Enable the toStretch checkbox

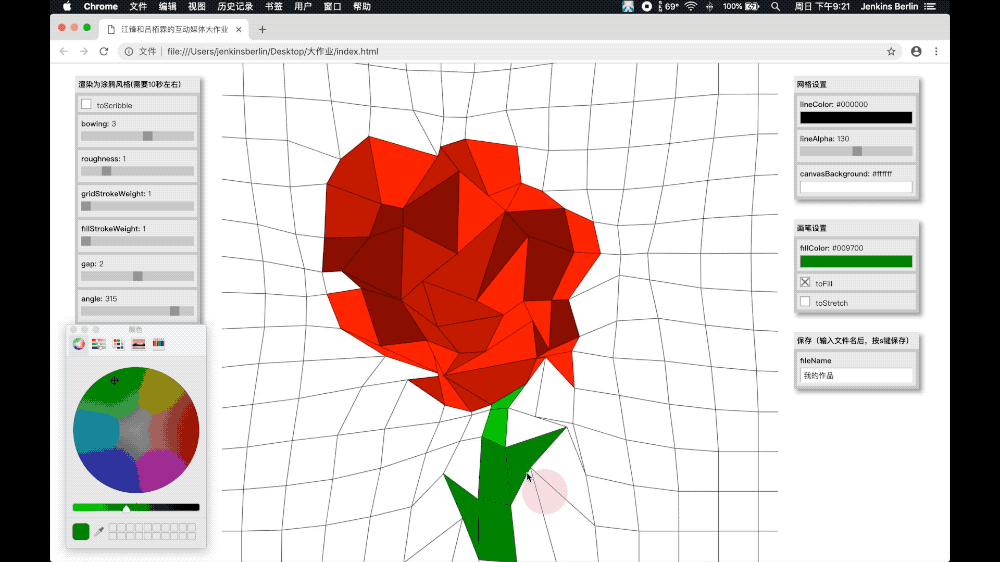pyautogui.click(x=805, y=302)
